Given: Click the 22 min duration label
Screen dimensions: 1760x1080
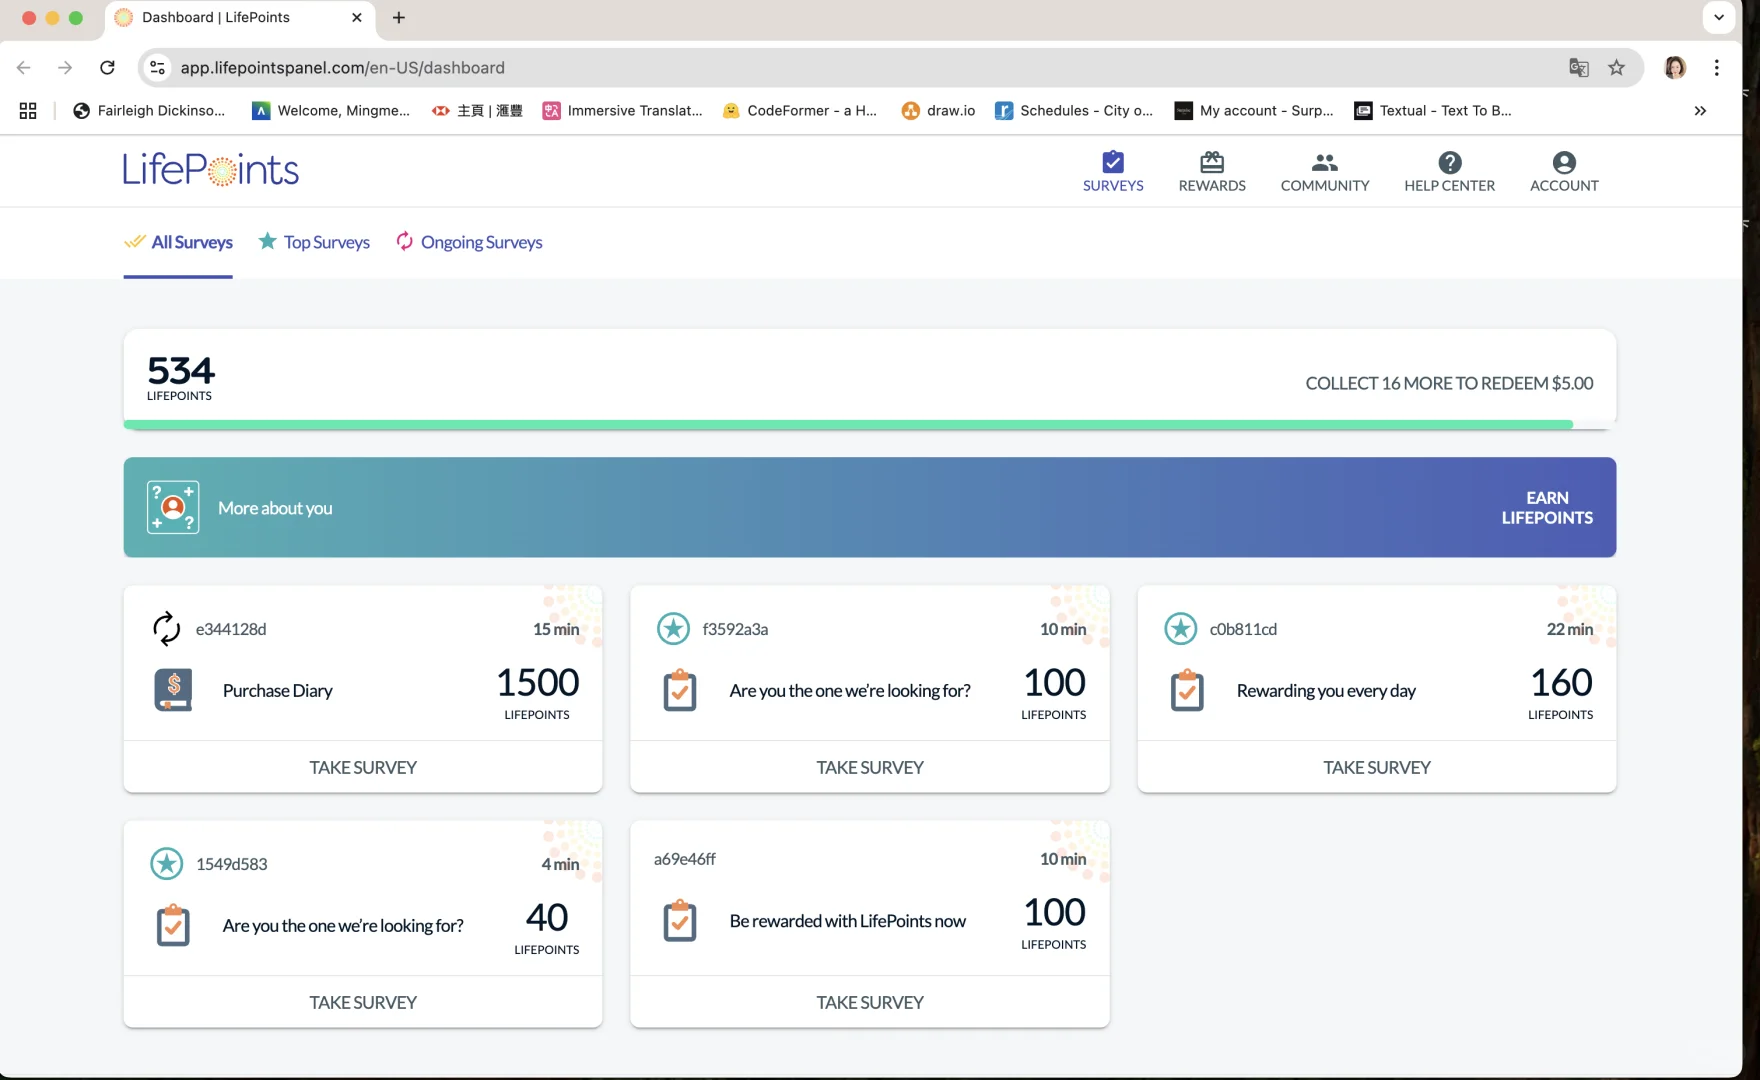Looking at the screenshot, I should tap(1570, 629).
